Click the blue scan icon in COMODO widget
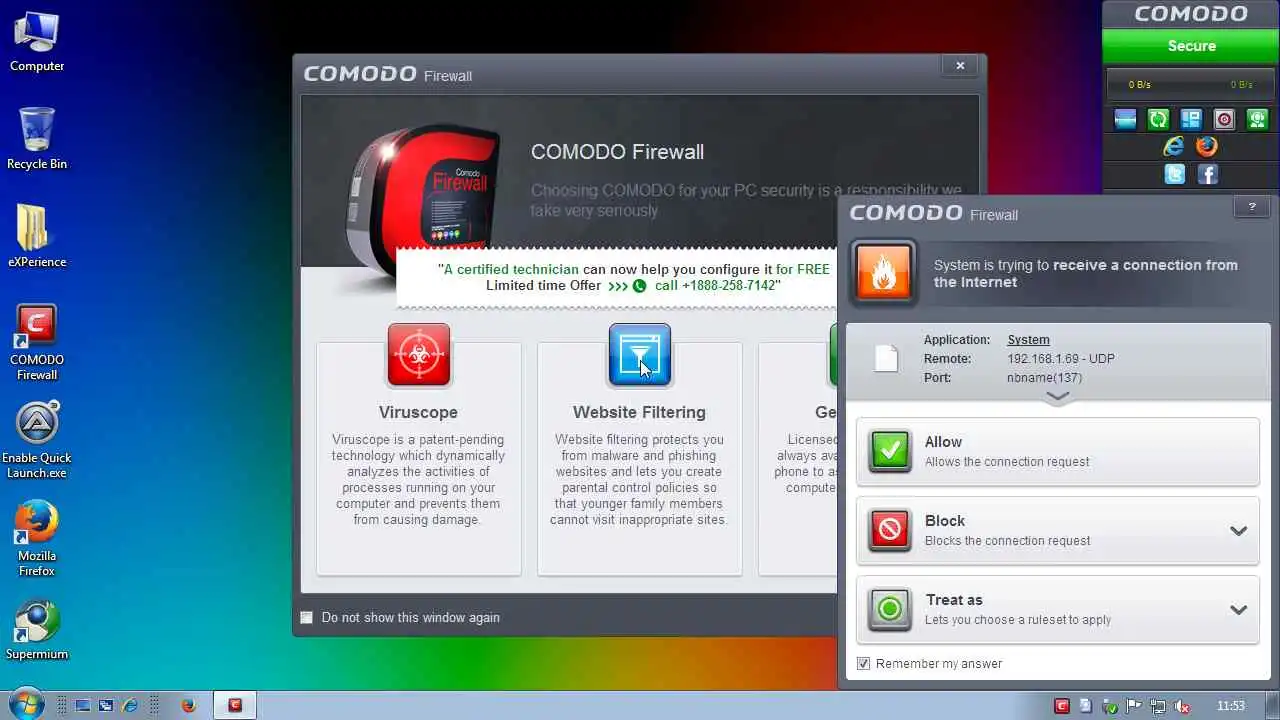 click(1125, 120)
